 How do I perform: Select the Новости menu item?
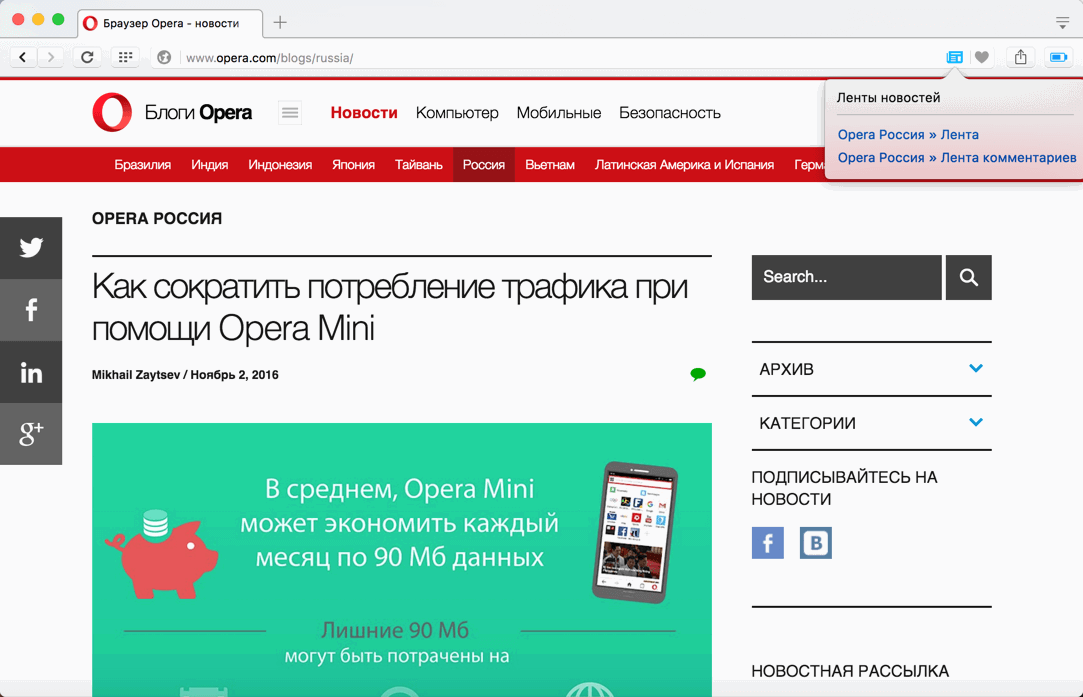pyautogui.click(x=364, y=113)
